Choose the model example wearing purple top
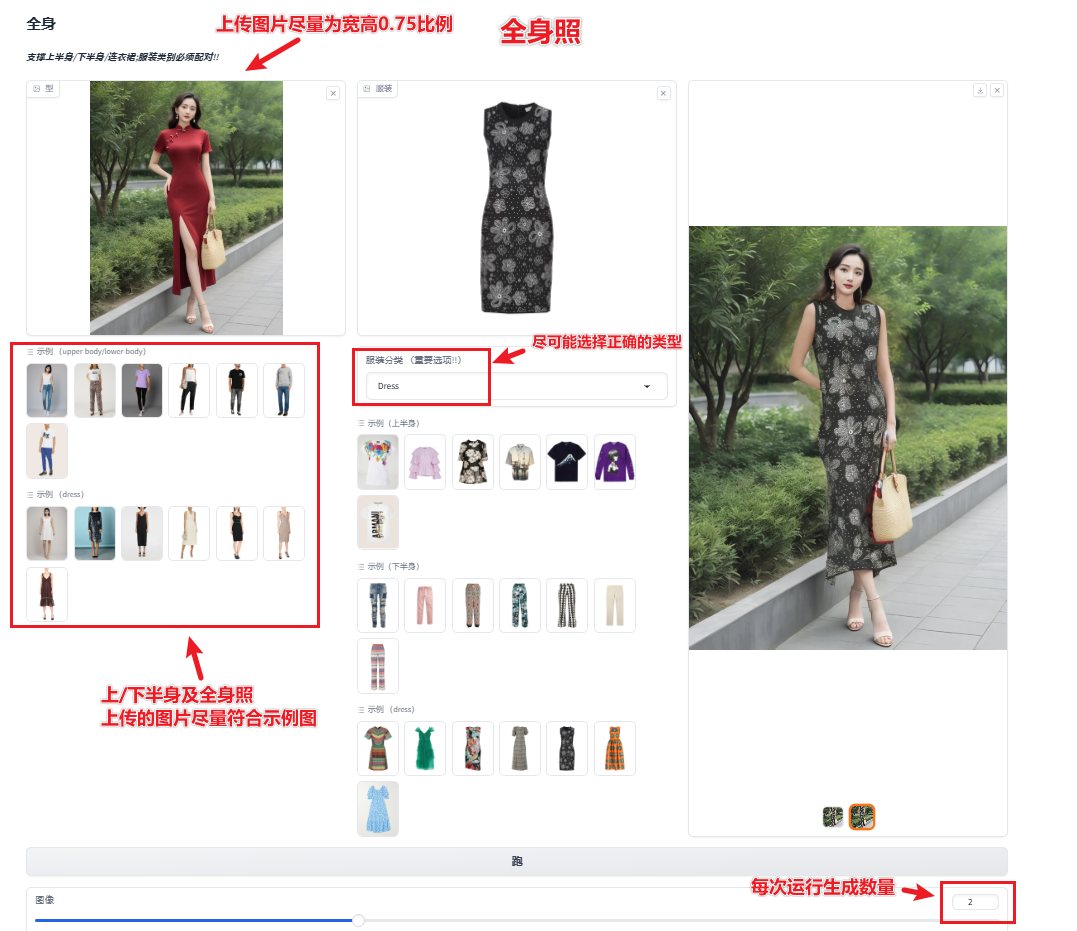This screenshot has width=1077, height=931. 142,390
